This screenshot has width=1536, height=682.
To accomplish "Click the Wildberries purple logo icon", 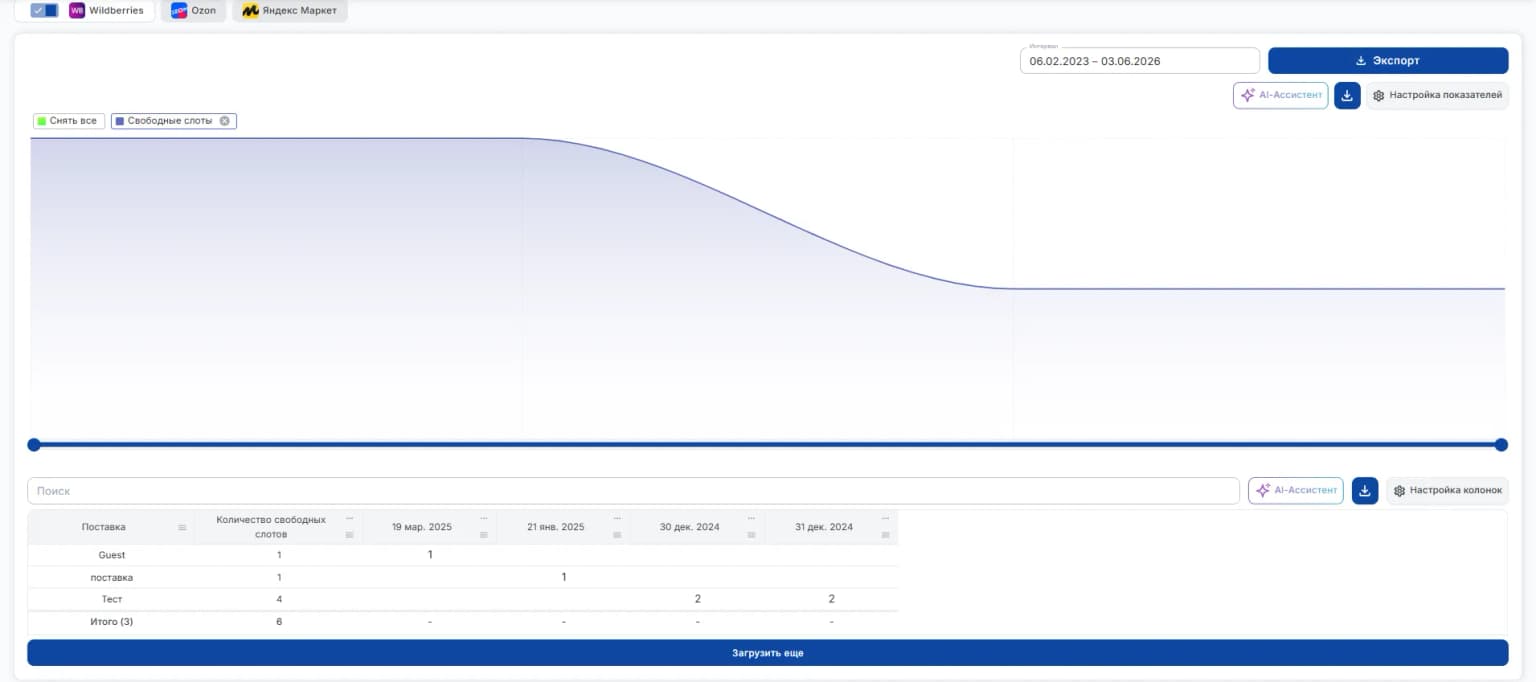I will click(77, 10).
